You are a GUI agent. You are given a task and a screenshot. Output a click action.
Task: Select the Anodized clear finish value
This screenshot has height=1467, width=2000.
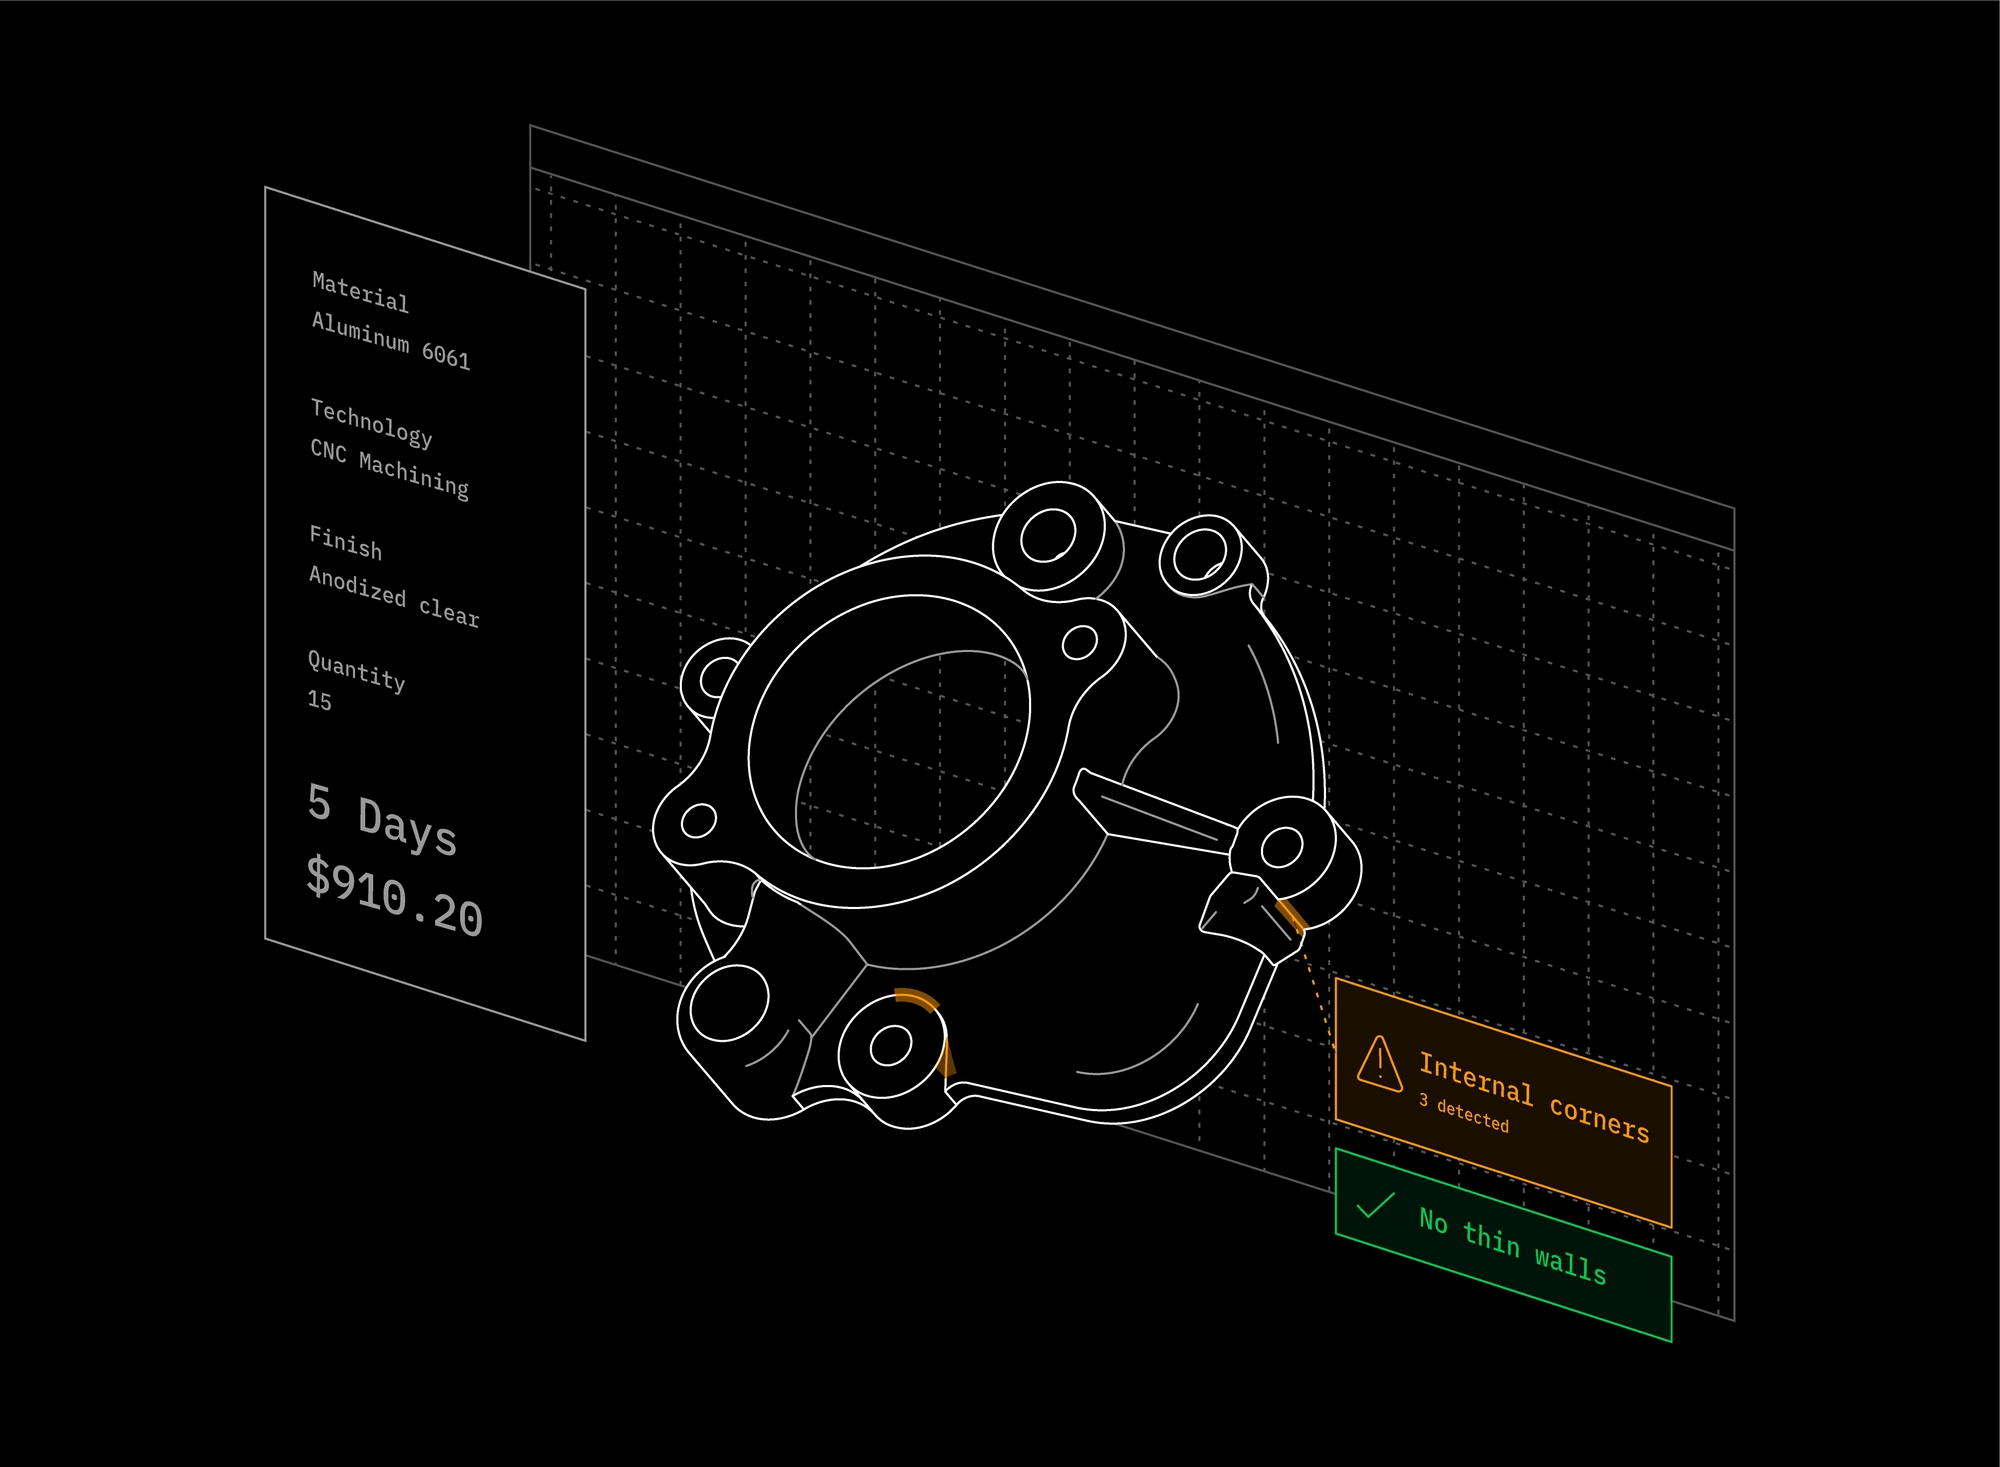393,596
